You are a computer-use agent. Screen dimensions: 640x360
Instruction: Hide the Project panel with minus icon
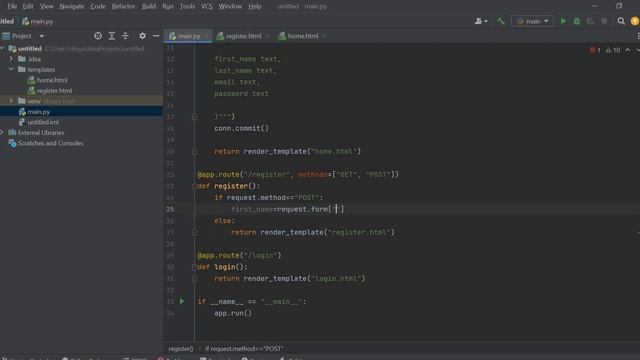[156, 36]
